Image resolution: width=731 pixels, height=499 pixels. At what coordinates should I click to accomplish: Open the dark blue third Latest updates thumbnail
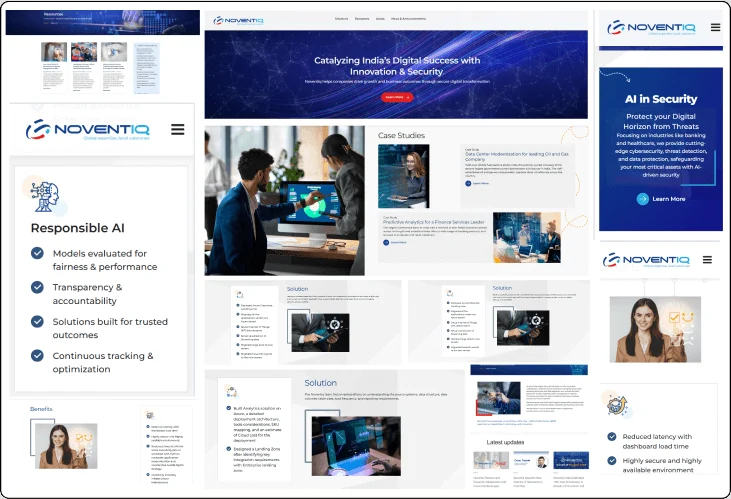(x=571, y=460)
